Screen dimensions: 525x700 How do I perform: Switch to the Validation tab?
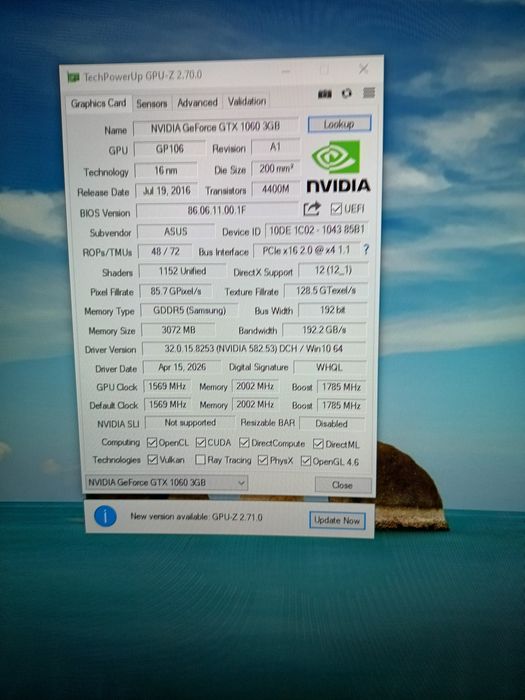247,101
